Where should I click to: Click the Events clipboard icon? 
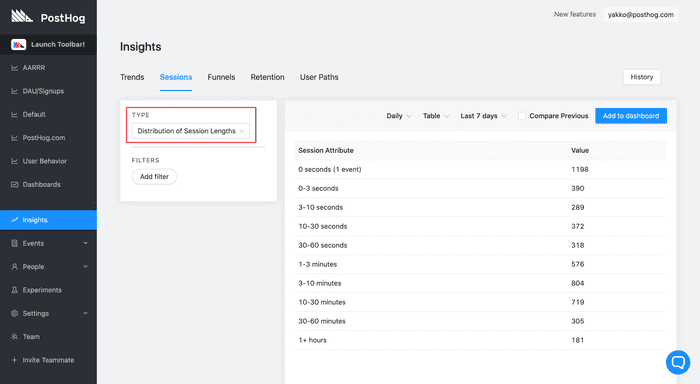pos(14,243)
